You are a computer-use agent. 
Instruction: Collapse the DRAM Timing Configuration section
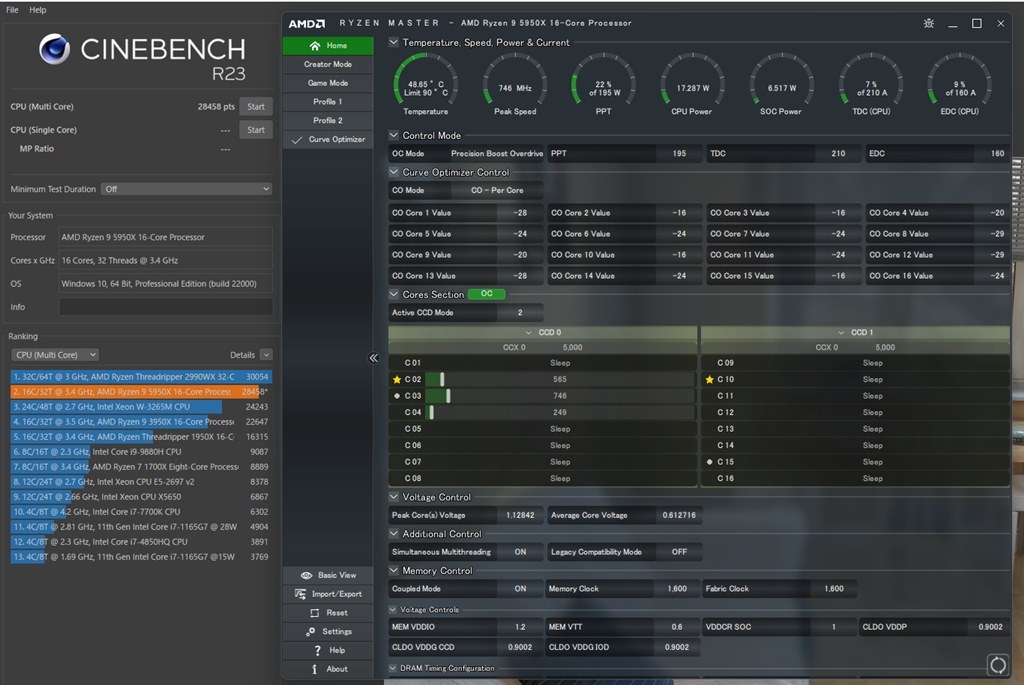pyautogui.click(x=392, y=668)
